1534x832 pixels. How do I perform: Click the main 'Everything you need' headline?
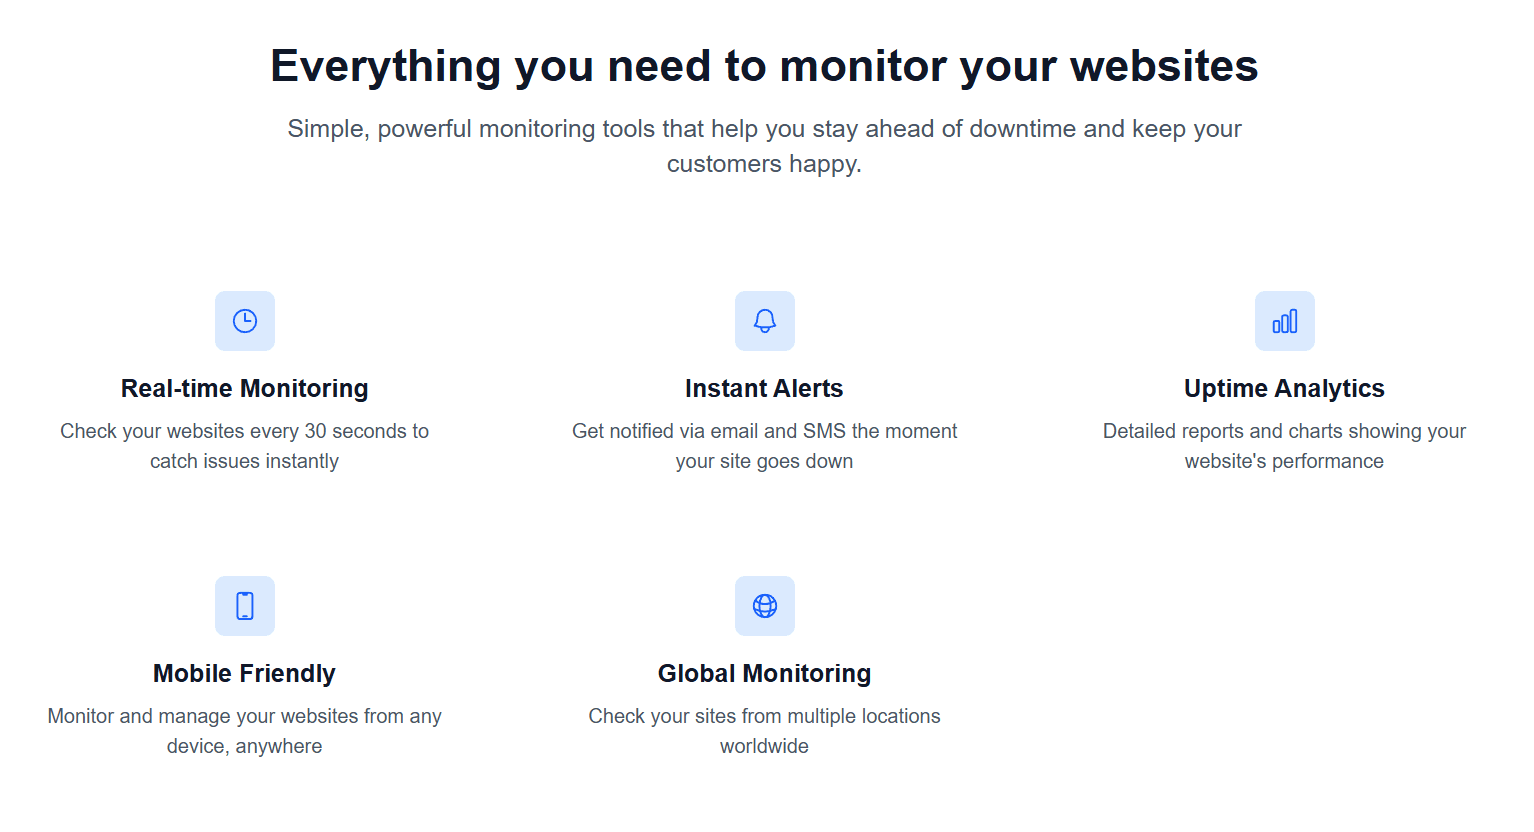coord(765,66)
